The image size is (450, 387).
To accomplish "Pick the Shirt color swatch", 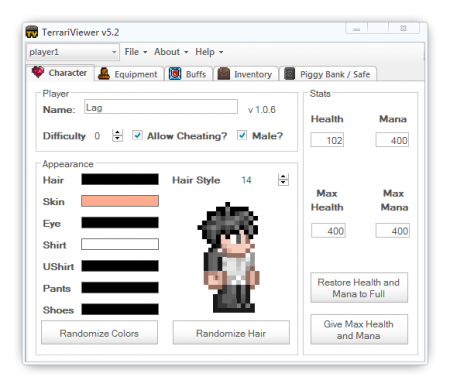I will (120, 244).
